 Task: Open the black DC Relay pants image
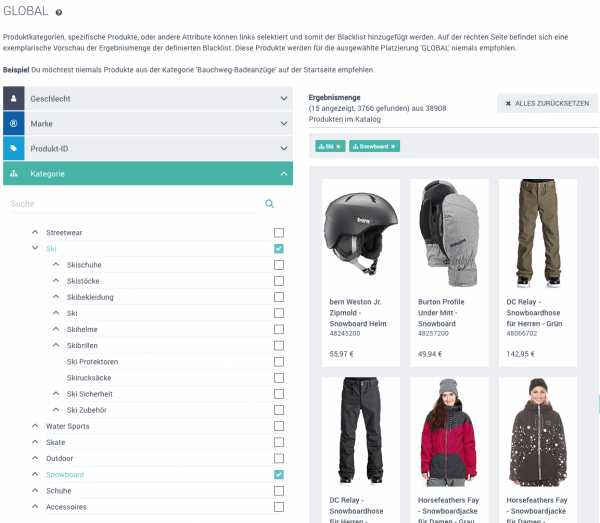click(361, 431)
